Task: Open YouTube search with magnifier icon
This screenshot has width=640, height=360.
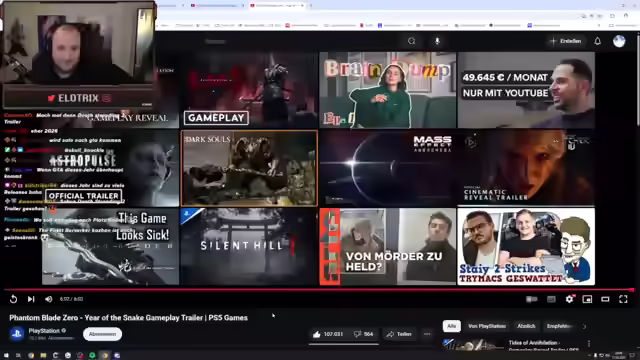Action: click(411, 41)
